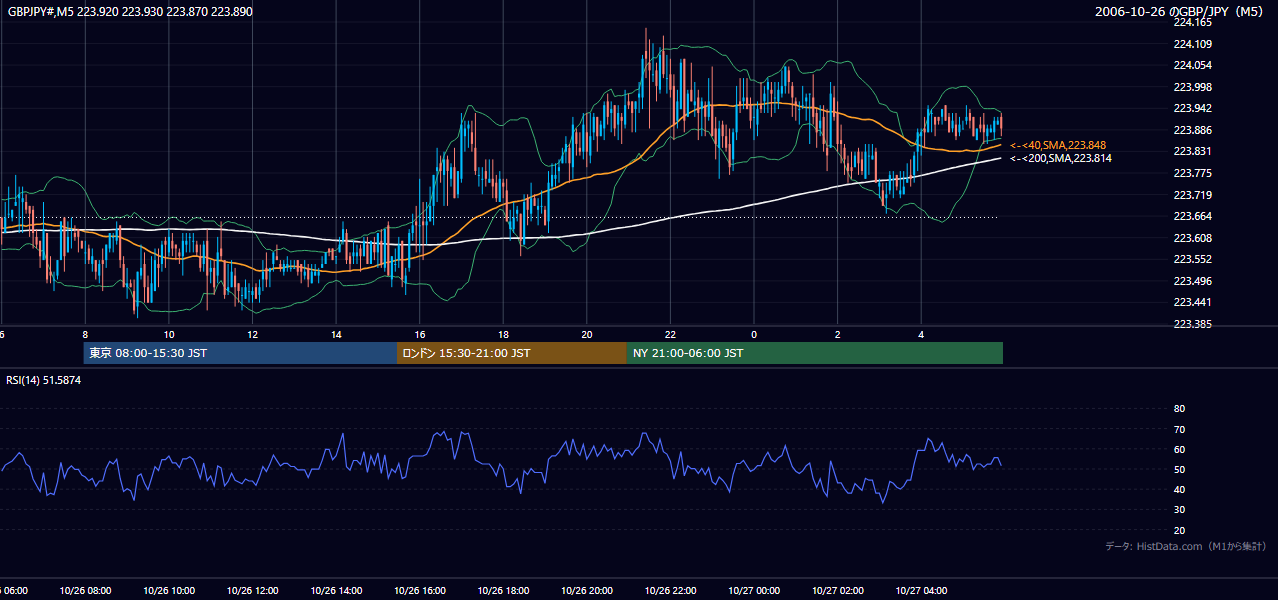Click RSI axis level 40
Screen dimensions: 1278x600
(1179, 489)
